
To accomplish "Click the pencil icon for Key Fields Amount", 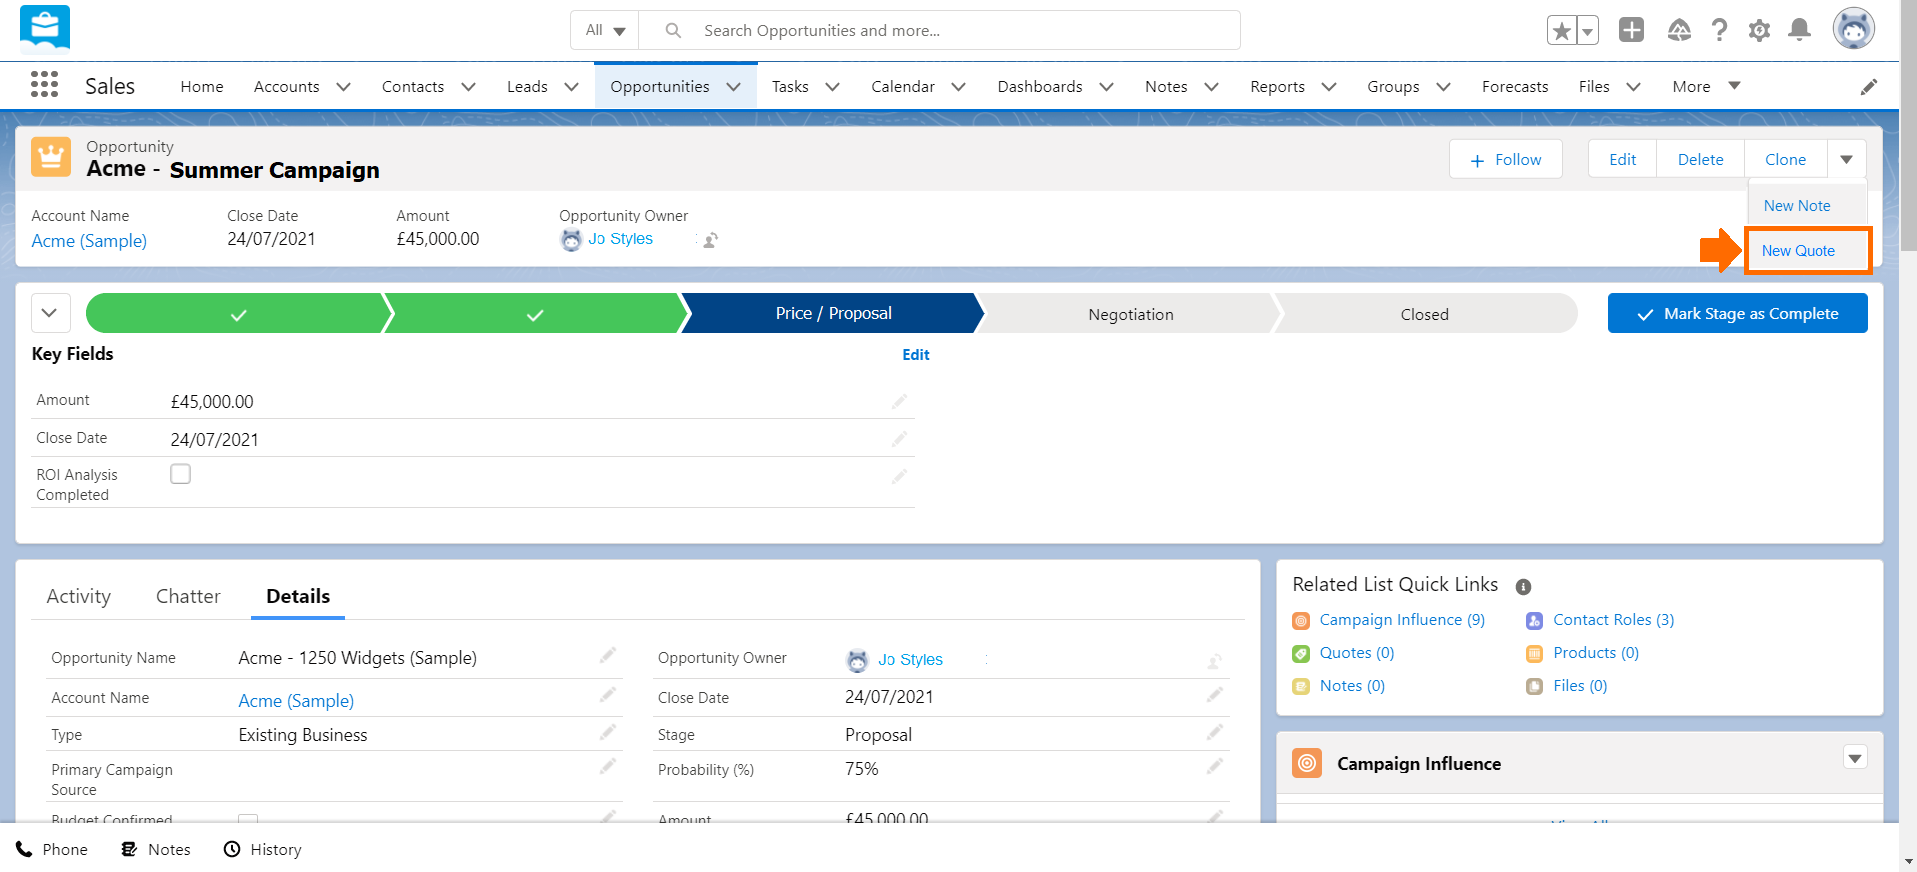I will [x=899, y=401].
